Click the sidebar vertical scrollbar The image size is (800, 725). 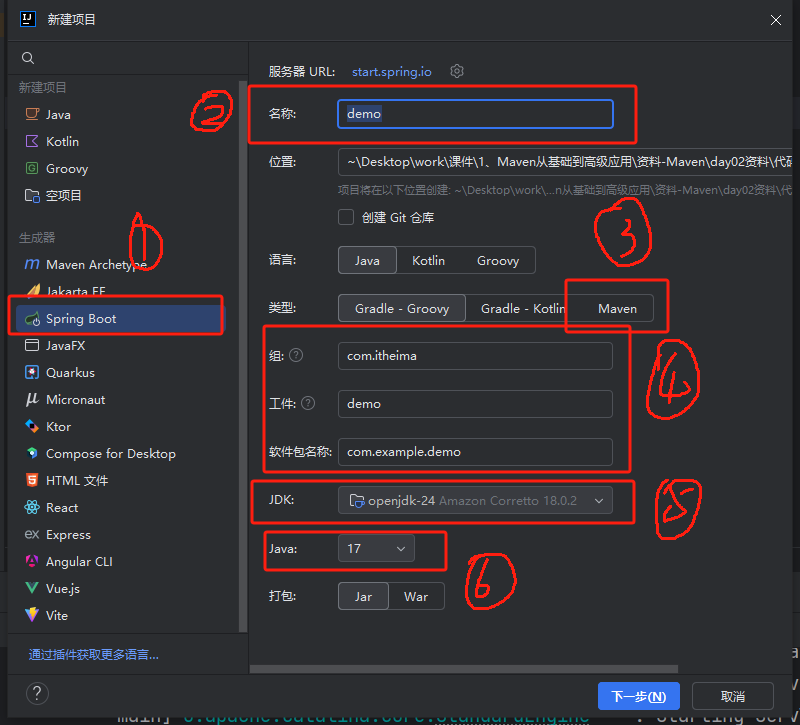coord(243,356)
